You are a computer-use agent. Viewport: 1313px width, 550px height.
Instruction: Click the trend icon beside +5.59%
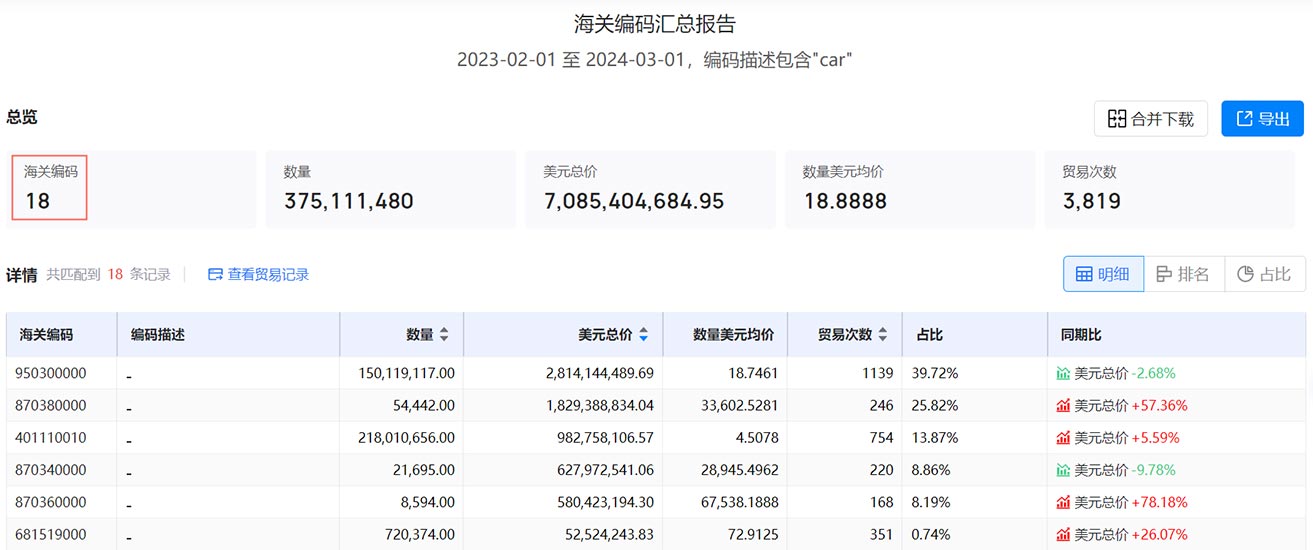pyautogui.click(x=1063, y=438)
